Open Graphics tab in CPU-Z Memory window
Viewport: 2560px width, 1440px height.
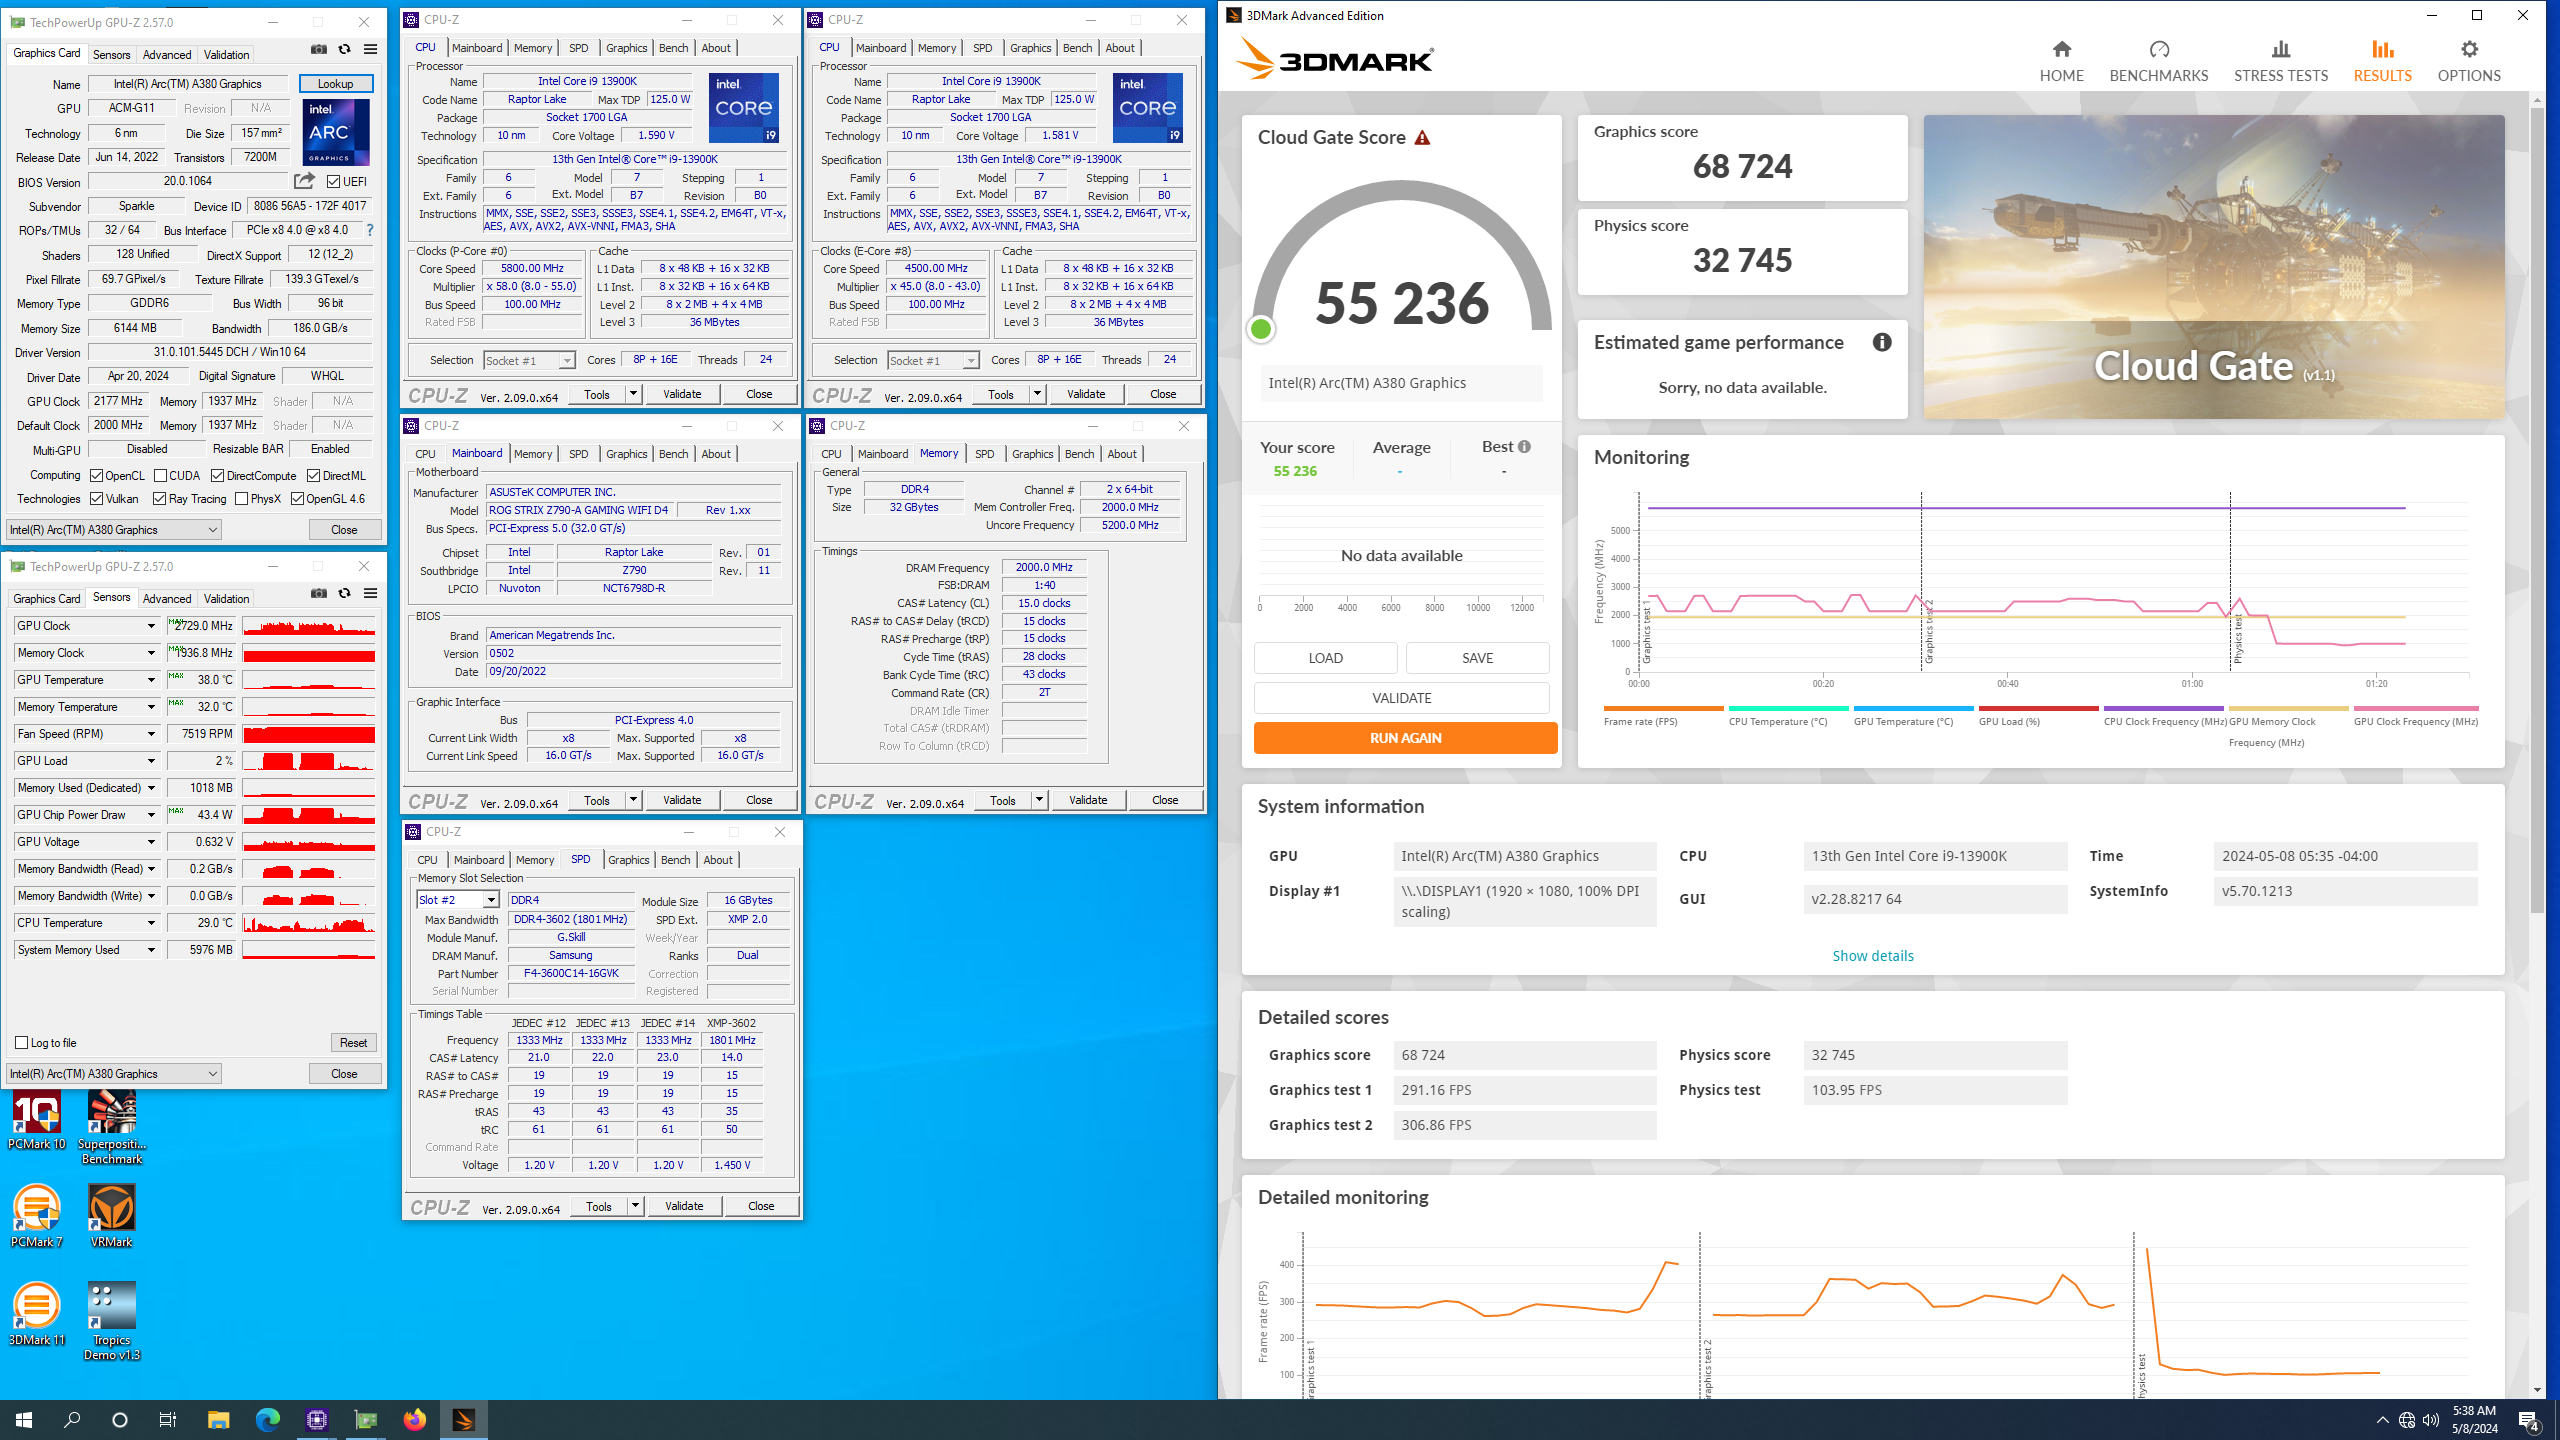[x=1032, y=454]
